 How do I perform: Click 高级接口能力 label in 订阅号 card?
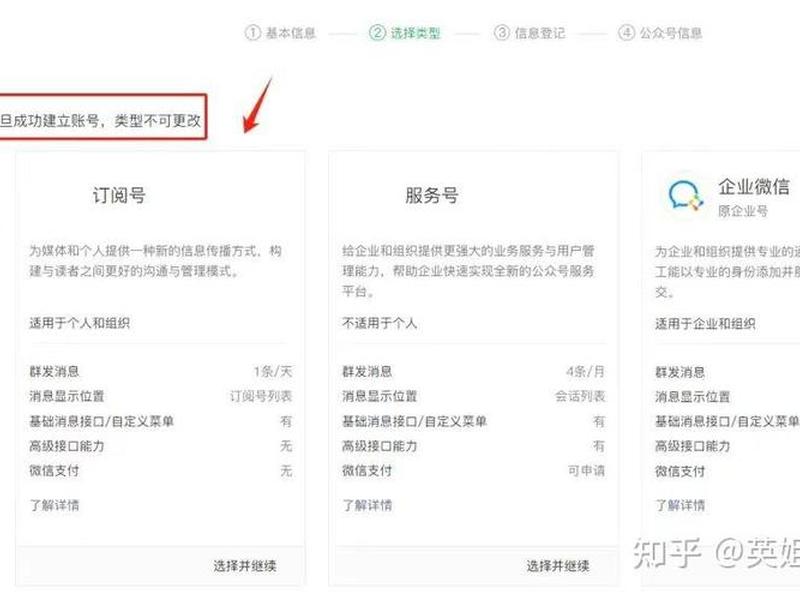67,446
